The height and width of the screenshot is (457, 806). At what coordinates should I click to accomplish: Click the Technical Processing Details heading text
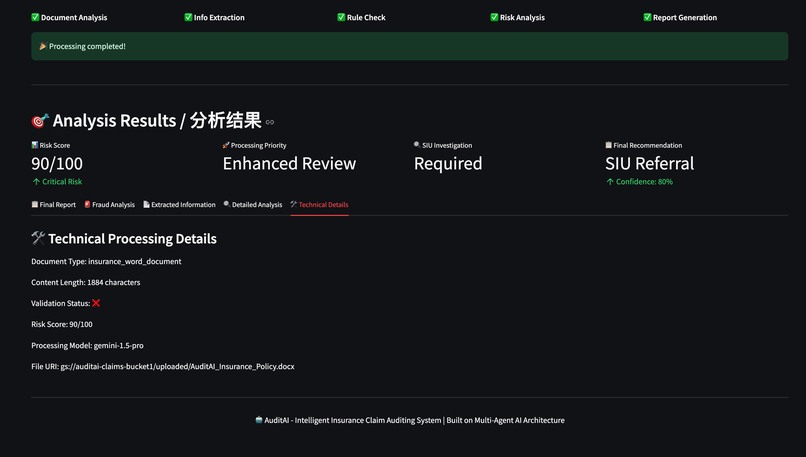(x=133, y=239)
